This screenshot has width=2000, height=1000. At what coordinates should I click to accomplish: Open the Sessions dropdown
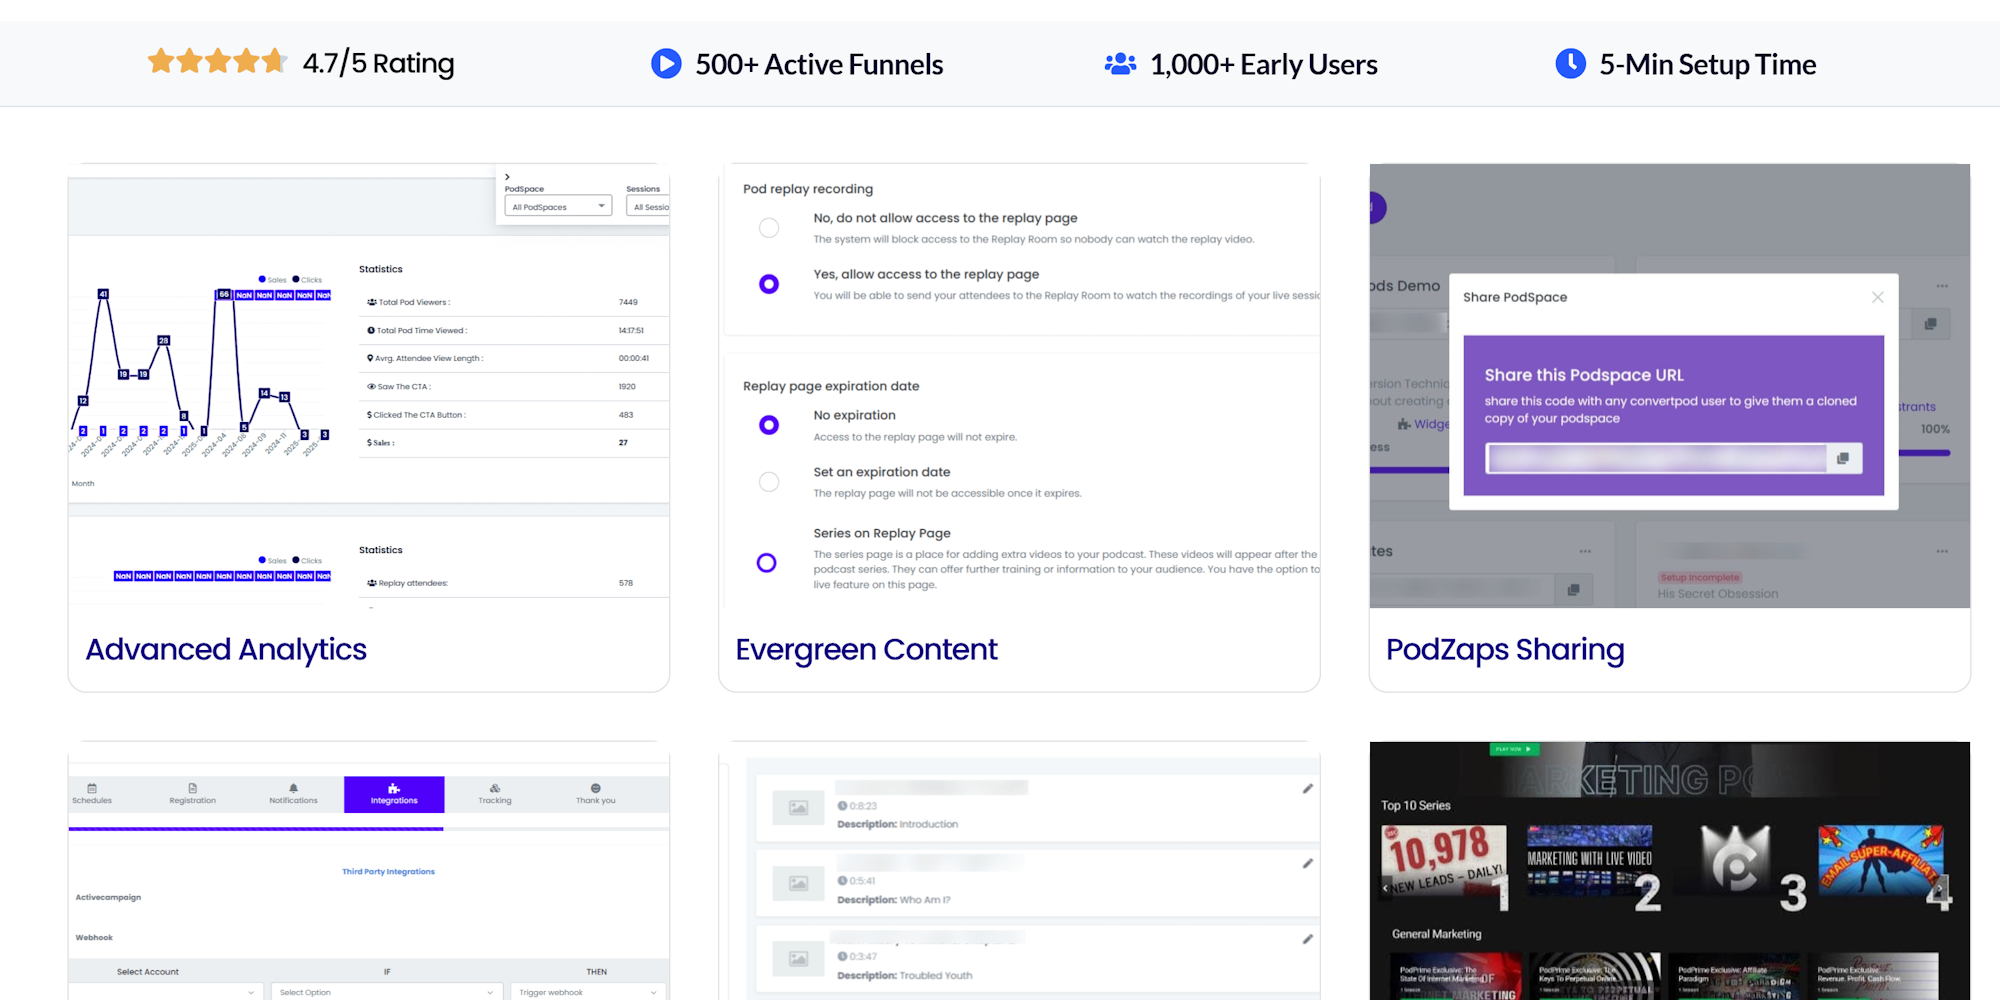(x=648, y=207)
